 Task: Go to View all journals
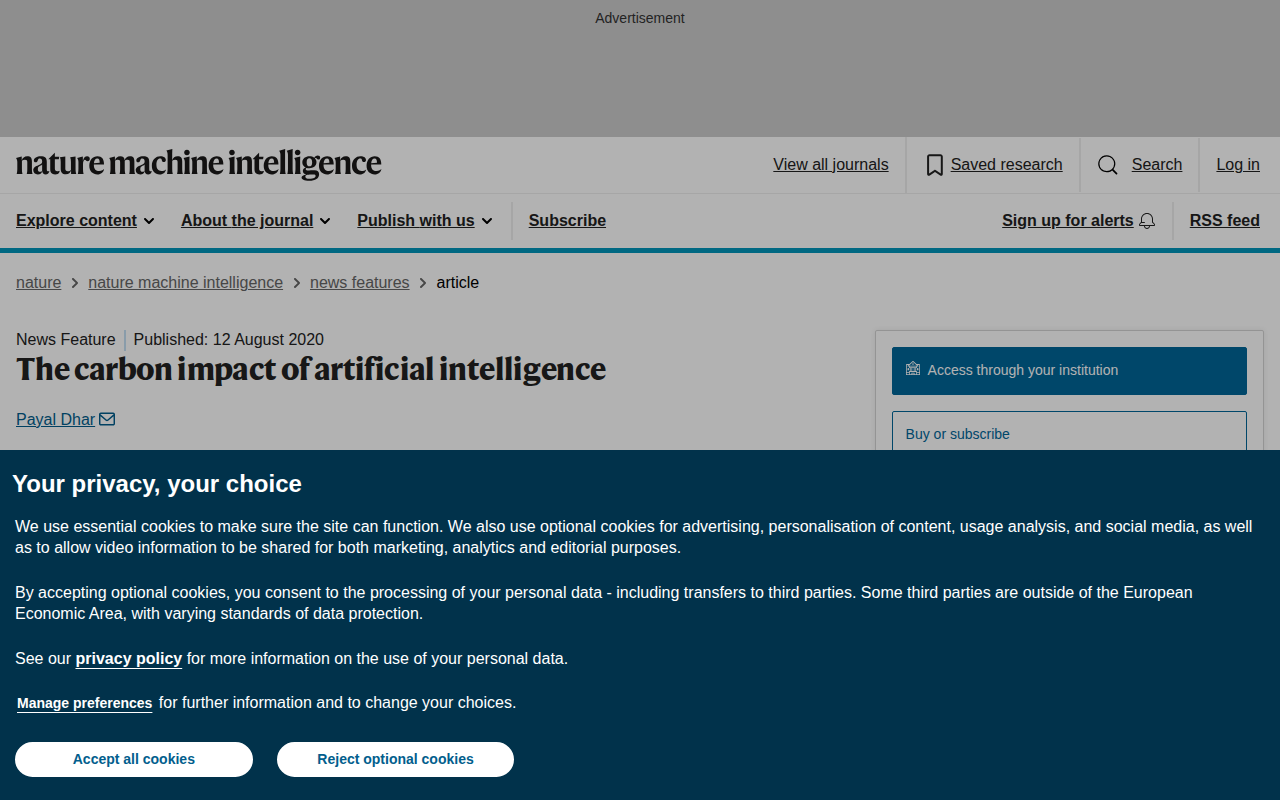point(830,165)
